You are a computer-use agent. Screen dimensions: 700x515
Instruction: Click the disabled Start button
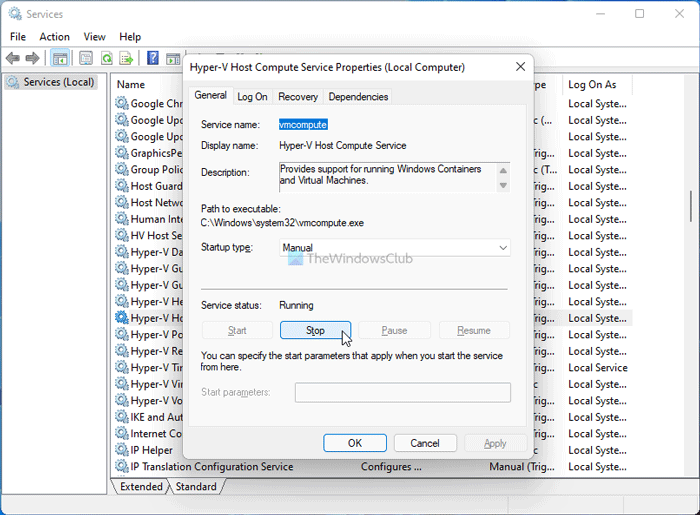pyautogui.click(x=237, y=330)
